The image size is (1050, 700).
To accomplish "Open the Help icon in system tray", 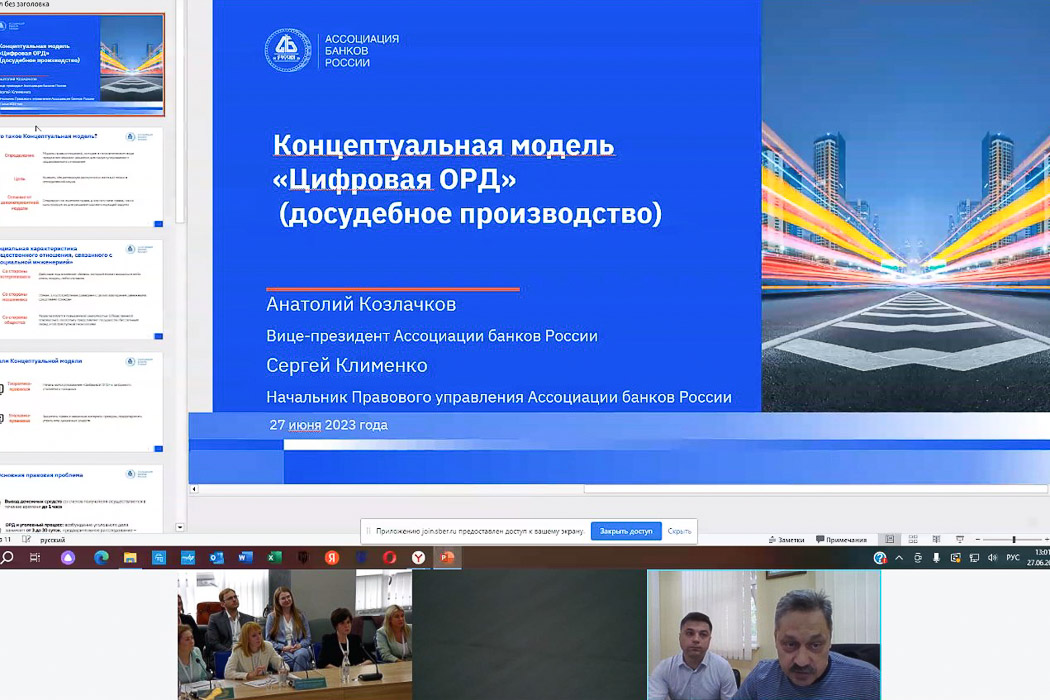I will tap(880, 557).
